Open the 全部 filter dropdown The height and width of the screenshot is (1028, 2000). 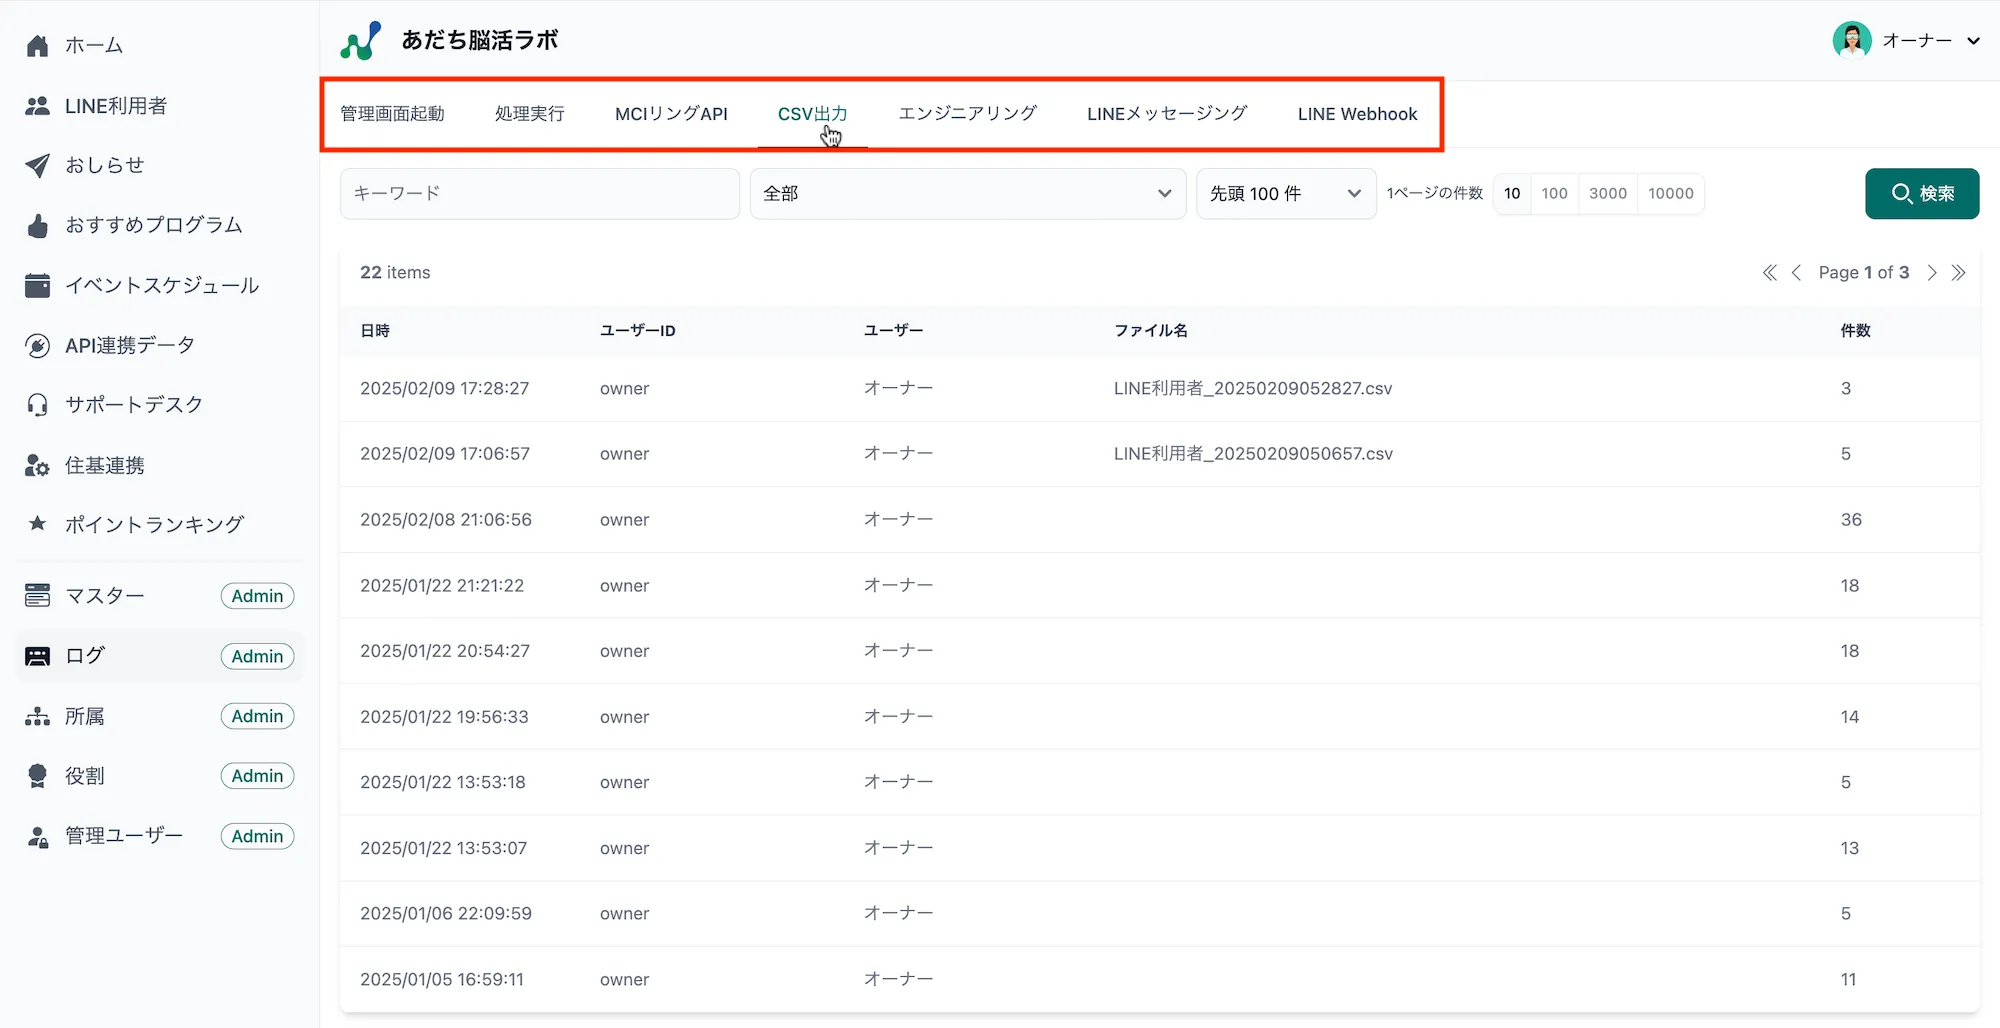966,193
